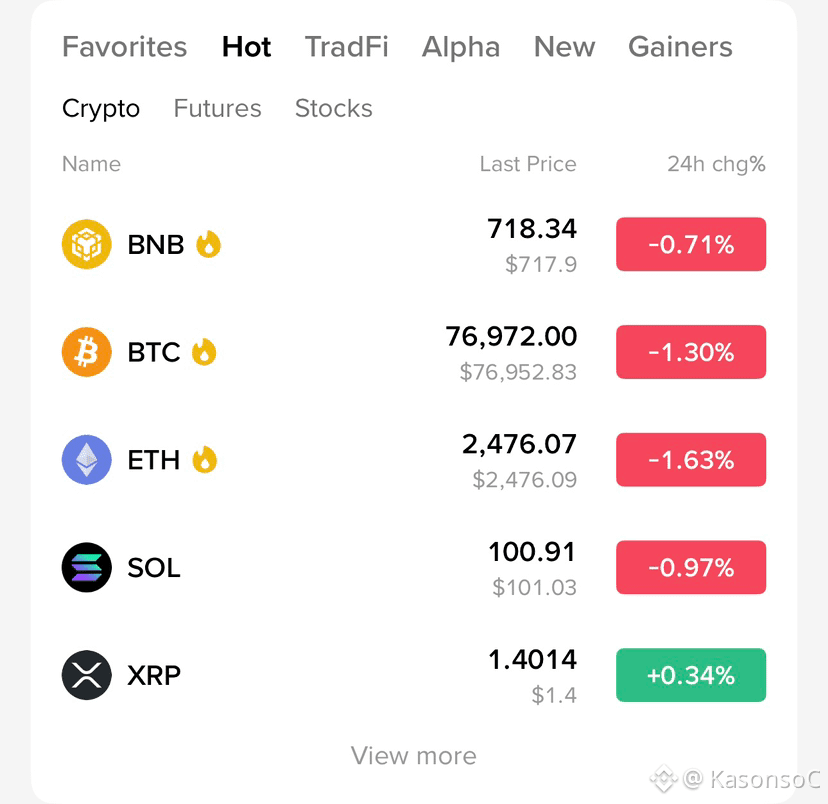Viewport: 828px width, 804px height.
Task: Click the flame icon next to BNB
Action: click(x=209, y=244)
